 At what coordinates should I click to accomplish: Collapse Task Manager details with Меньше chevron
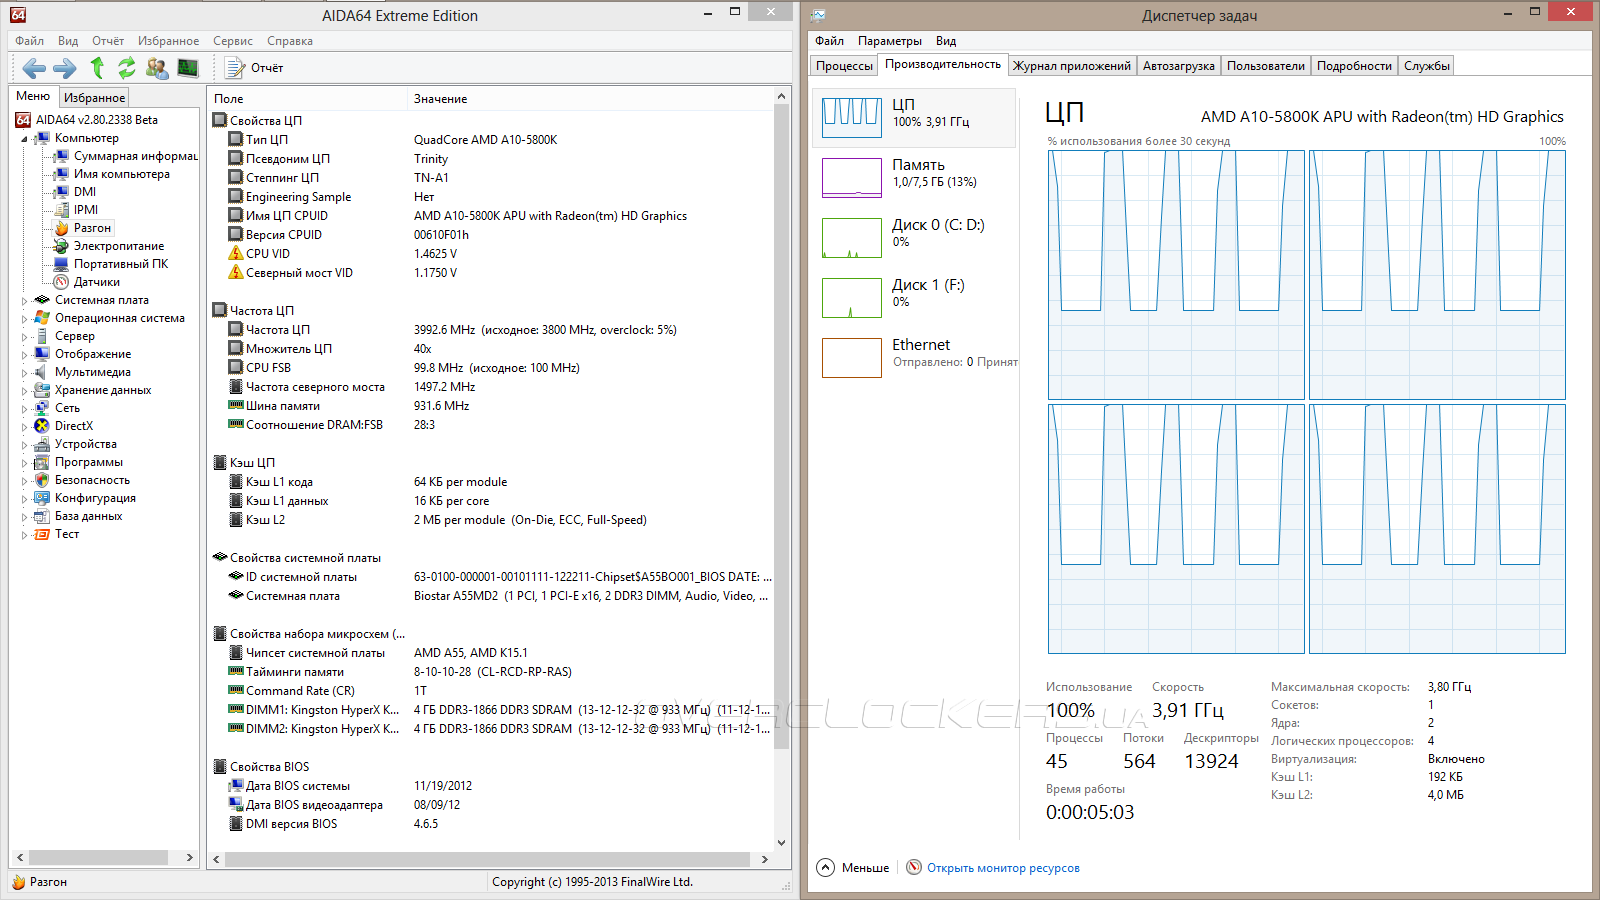pos(825,868)
